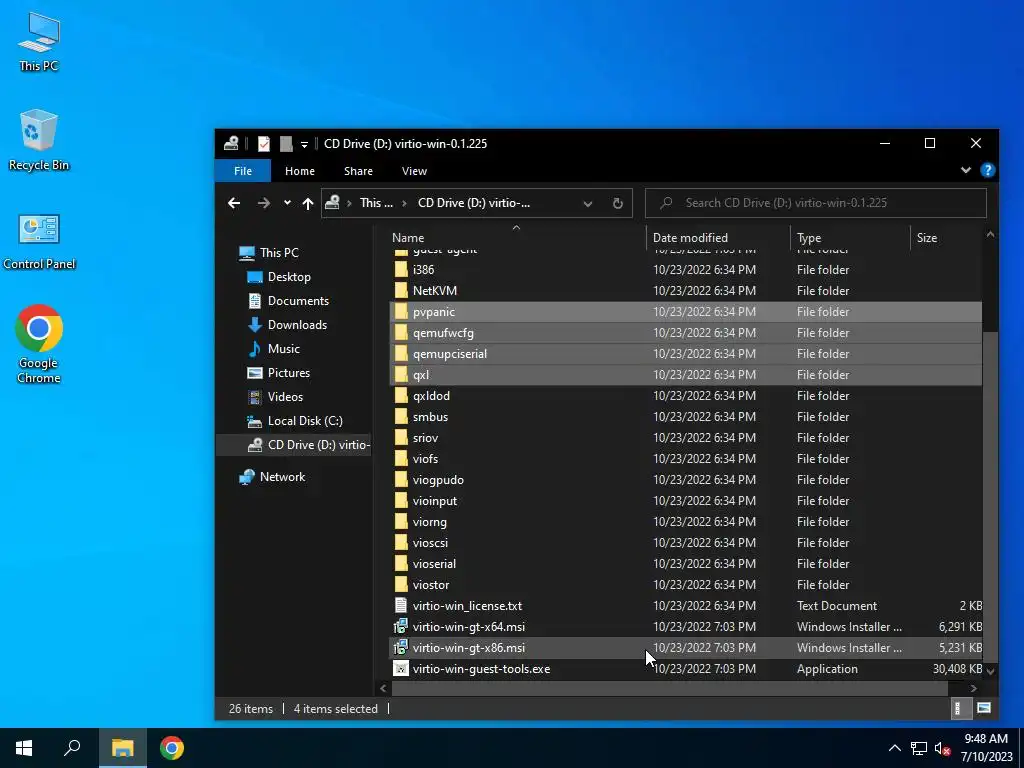Click virtio-win_license.txt document icon
Image resolution: width=1024 pixels, height=768 pixels.
click(x=401, y=605)
